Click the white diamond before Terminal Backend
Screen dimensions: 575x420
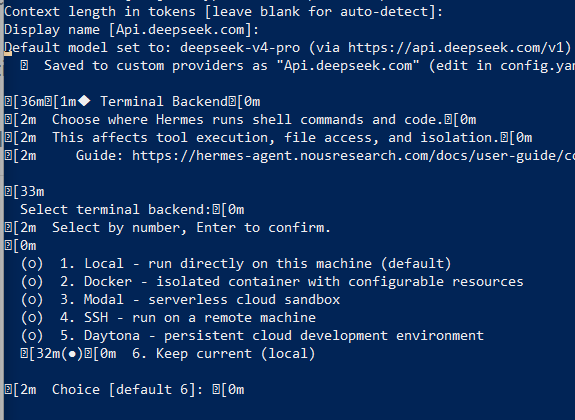click(x=84, y=101)
